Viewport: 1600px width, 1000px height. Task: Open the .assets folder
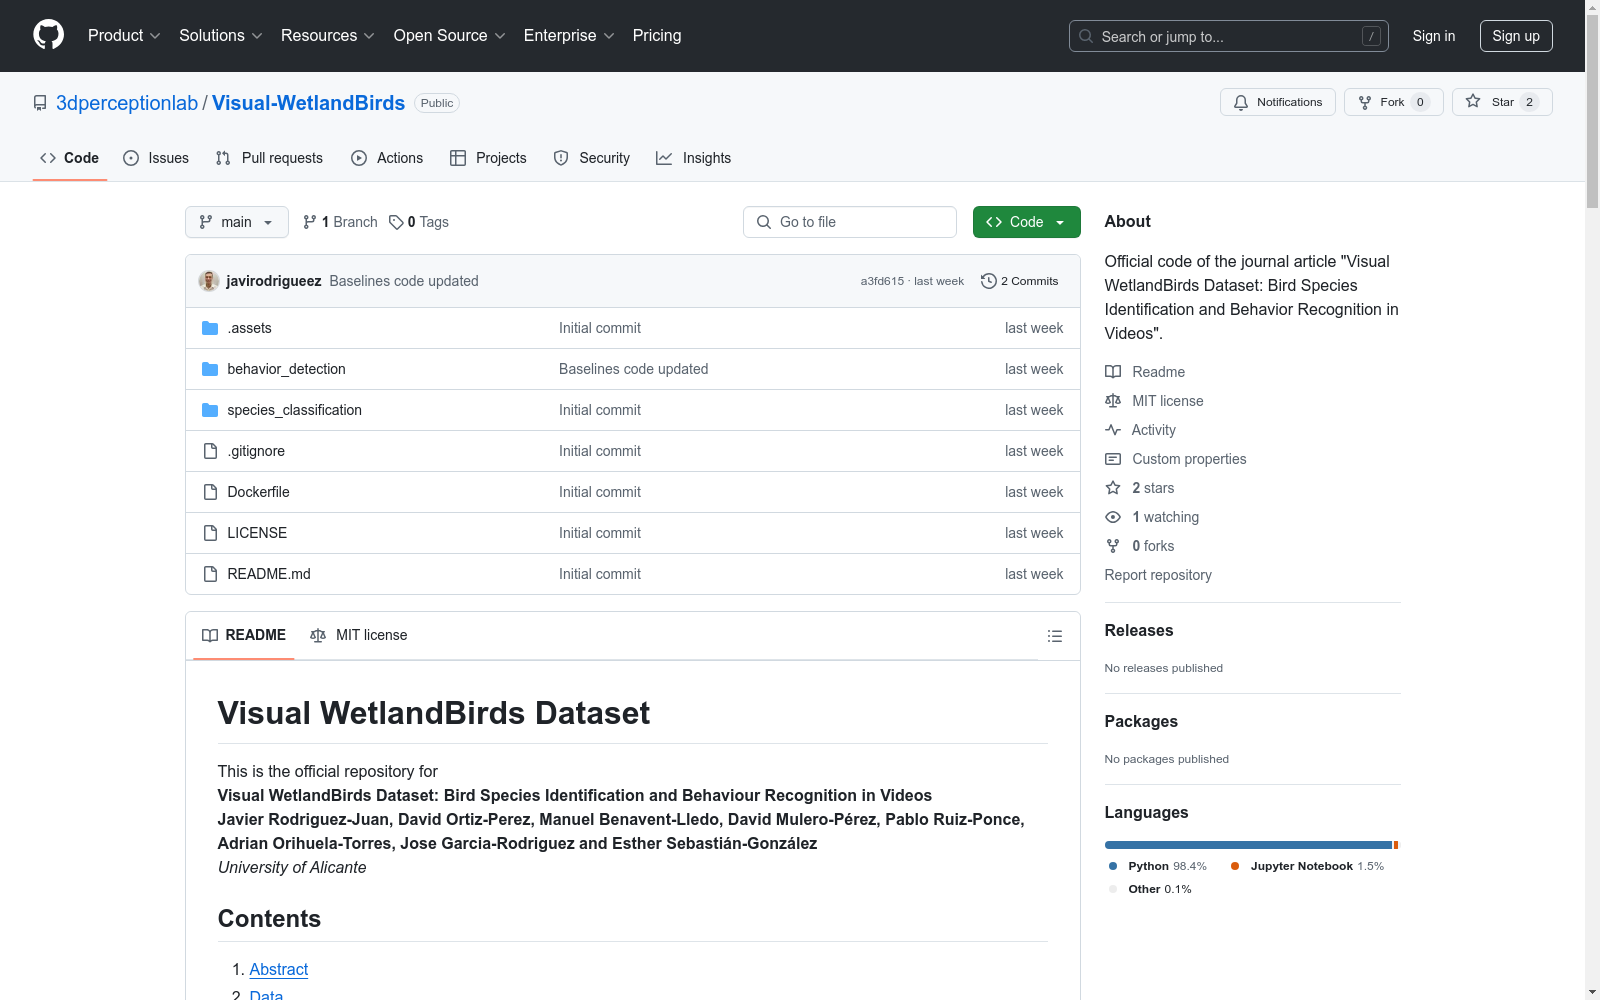[x=249, y=328]
